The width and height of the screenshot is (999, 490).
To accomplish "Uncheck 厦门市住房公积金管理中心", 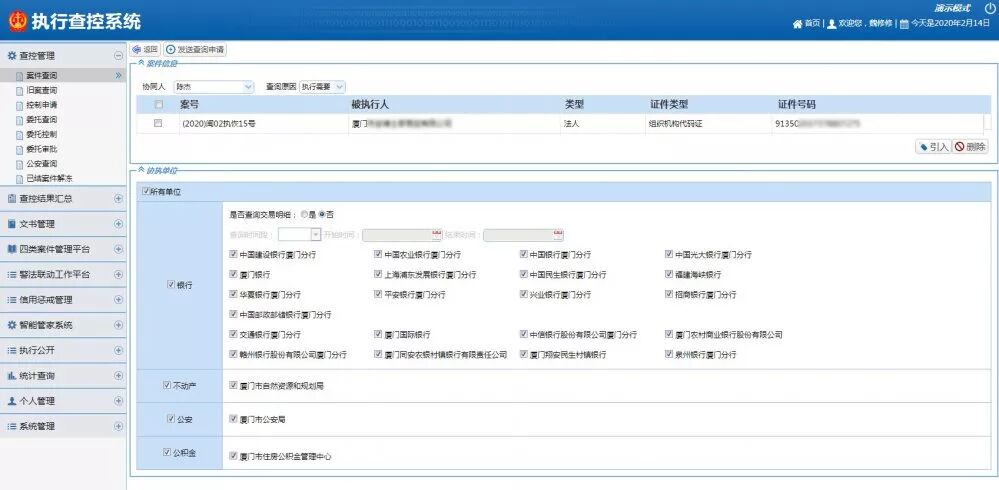I will (x=233, y=456).
